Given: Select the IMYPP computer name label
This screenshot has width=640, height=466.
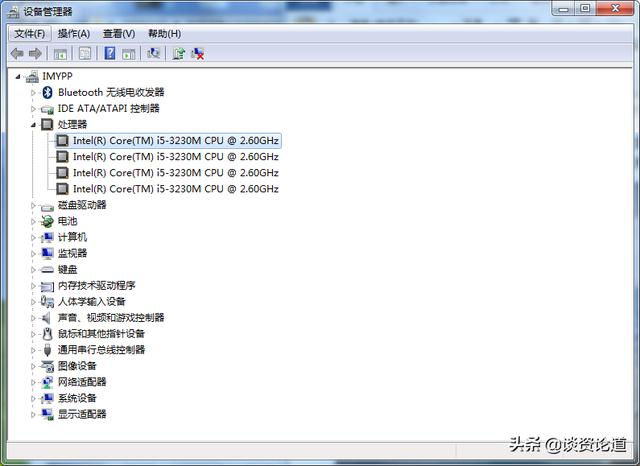Looking at the screenshot, I should [x=58, y=76].
